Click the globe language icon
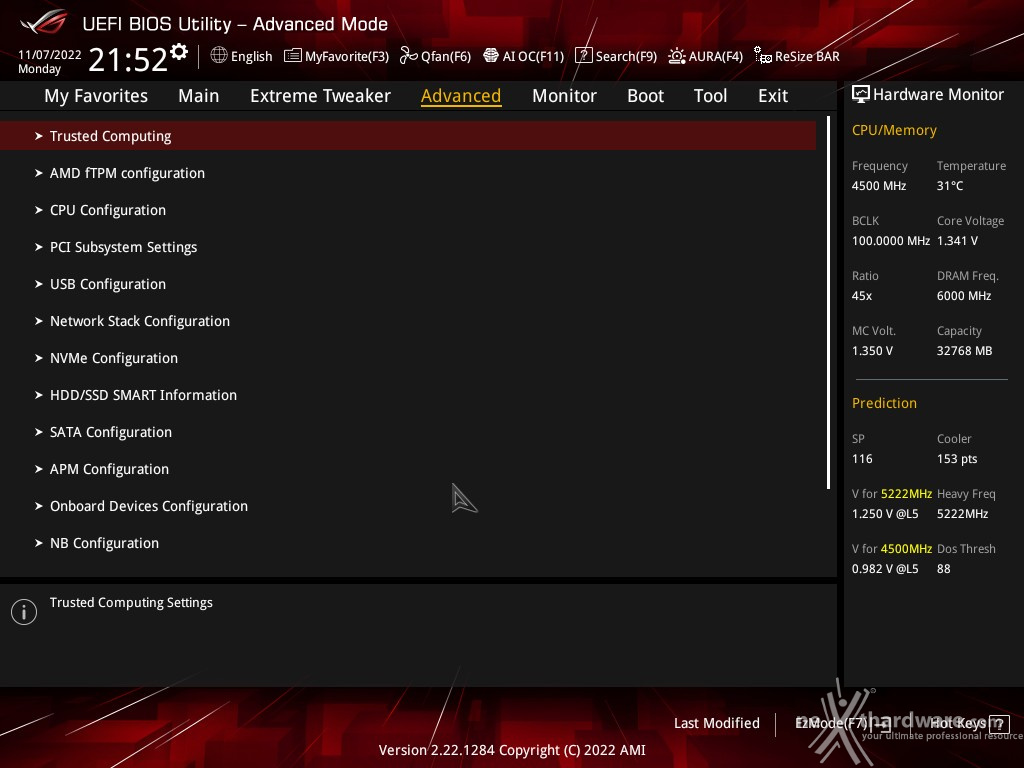 coord(219,56)
